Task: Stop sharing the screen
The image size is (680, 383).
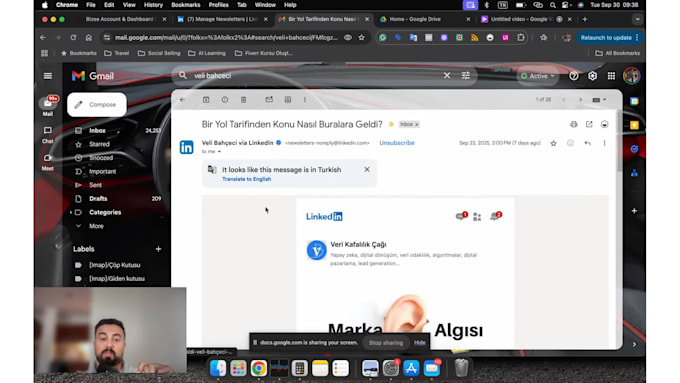Action: [x=386, y=343]
